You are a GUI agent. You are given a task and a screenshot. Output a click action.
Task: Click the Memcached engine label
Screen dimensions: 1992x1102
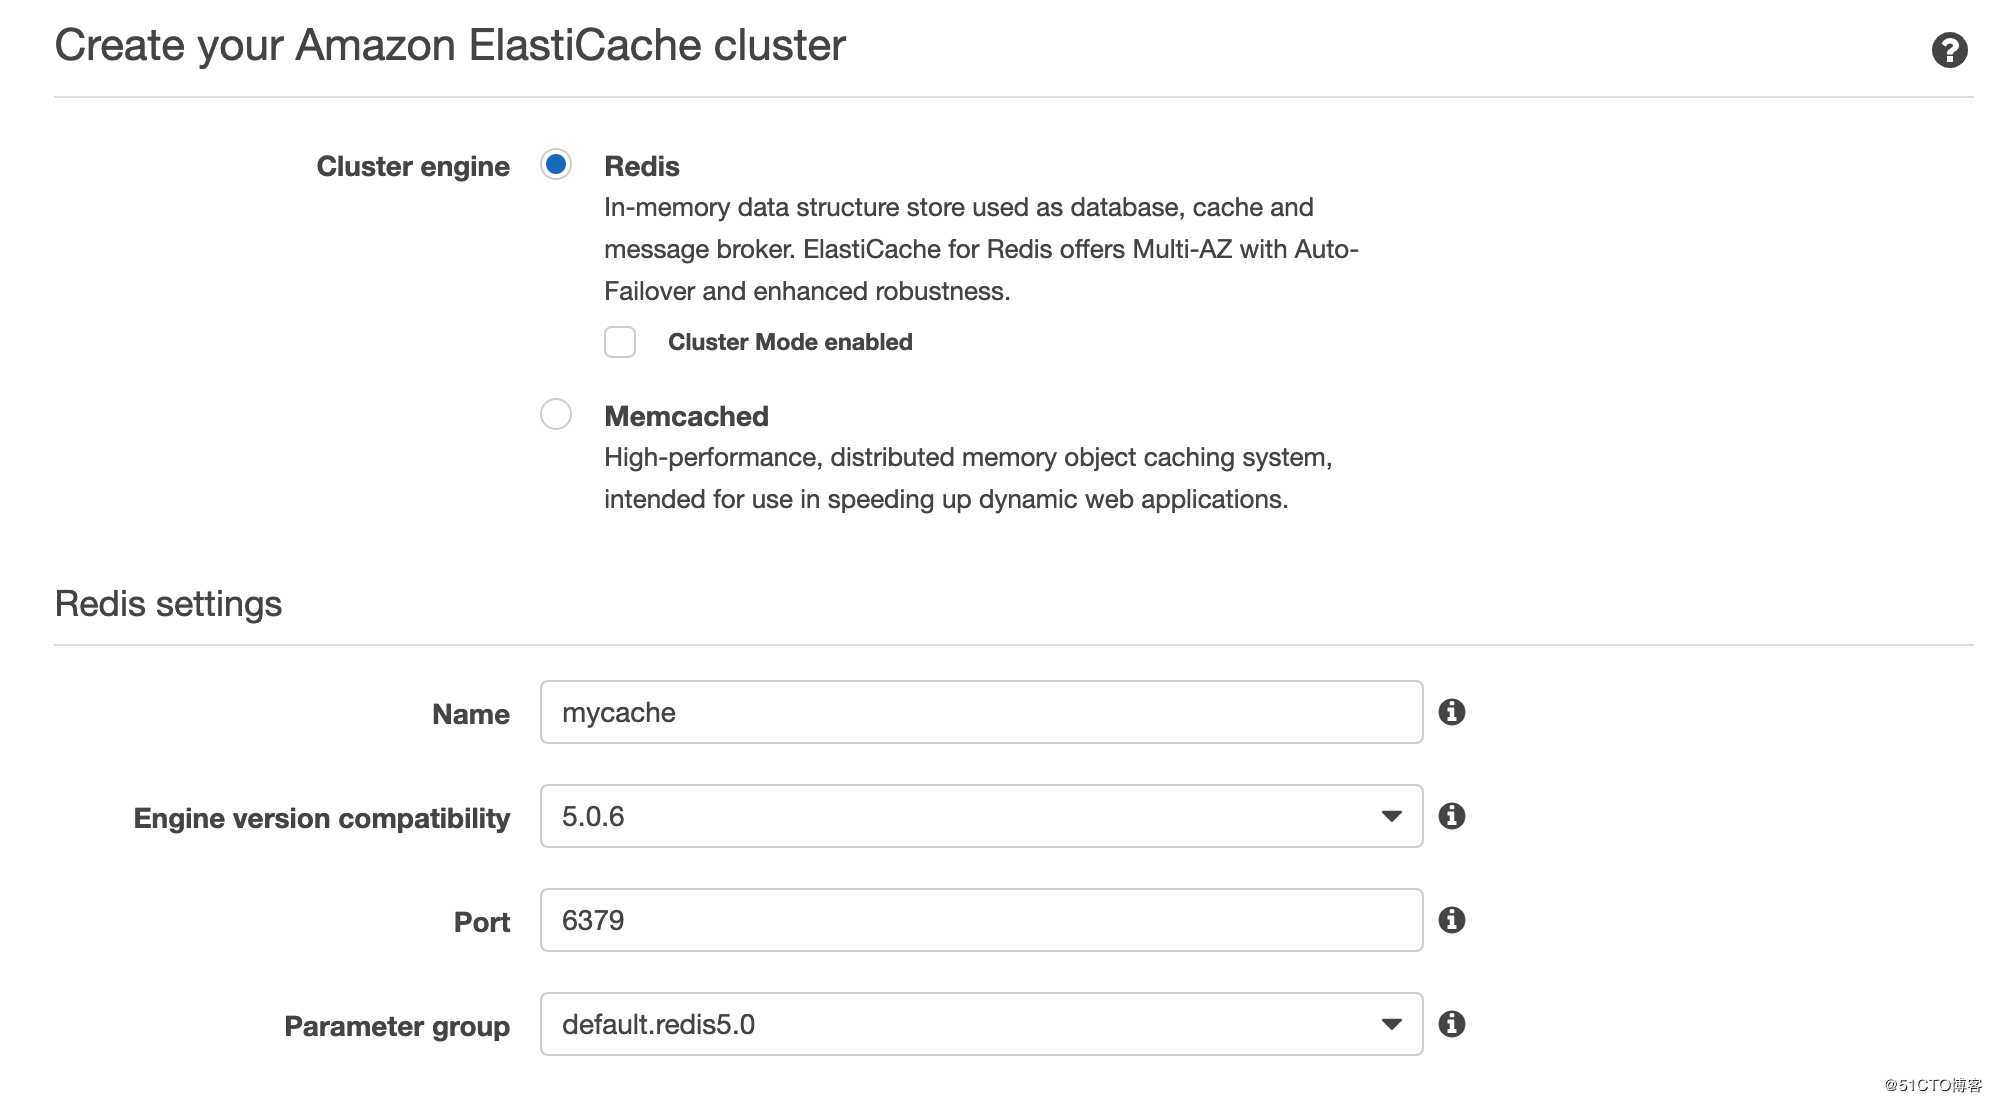tap(686, 416)
